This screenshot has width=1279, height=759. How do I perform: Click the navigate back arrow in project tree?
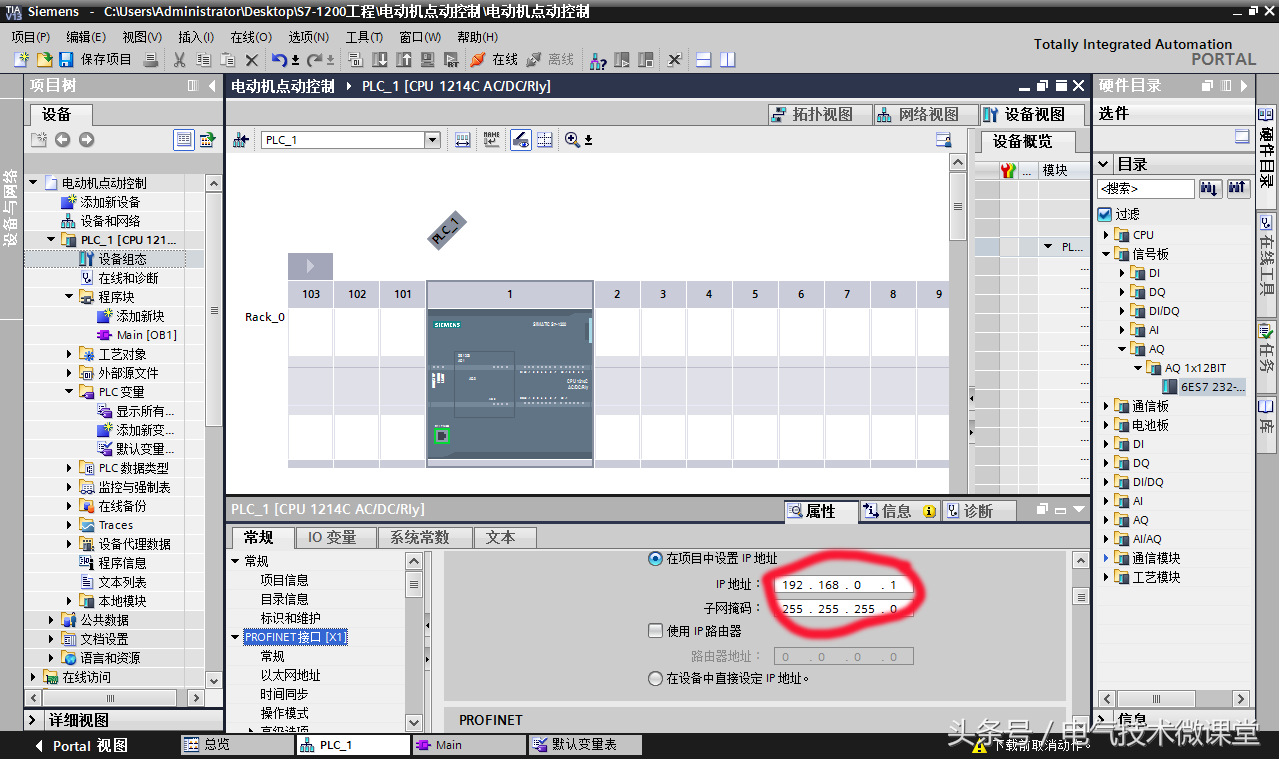tap(62, 140)
